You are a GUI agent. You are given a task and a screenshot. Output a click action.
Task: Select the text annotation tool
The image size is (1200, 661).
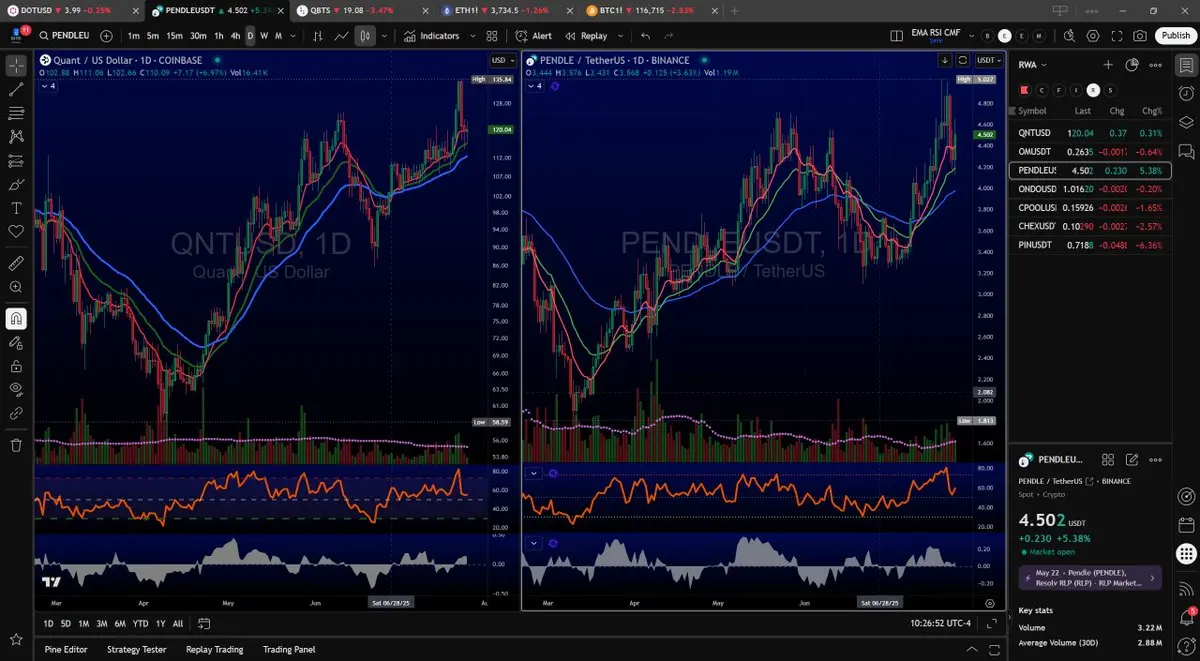pos(16,208)
